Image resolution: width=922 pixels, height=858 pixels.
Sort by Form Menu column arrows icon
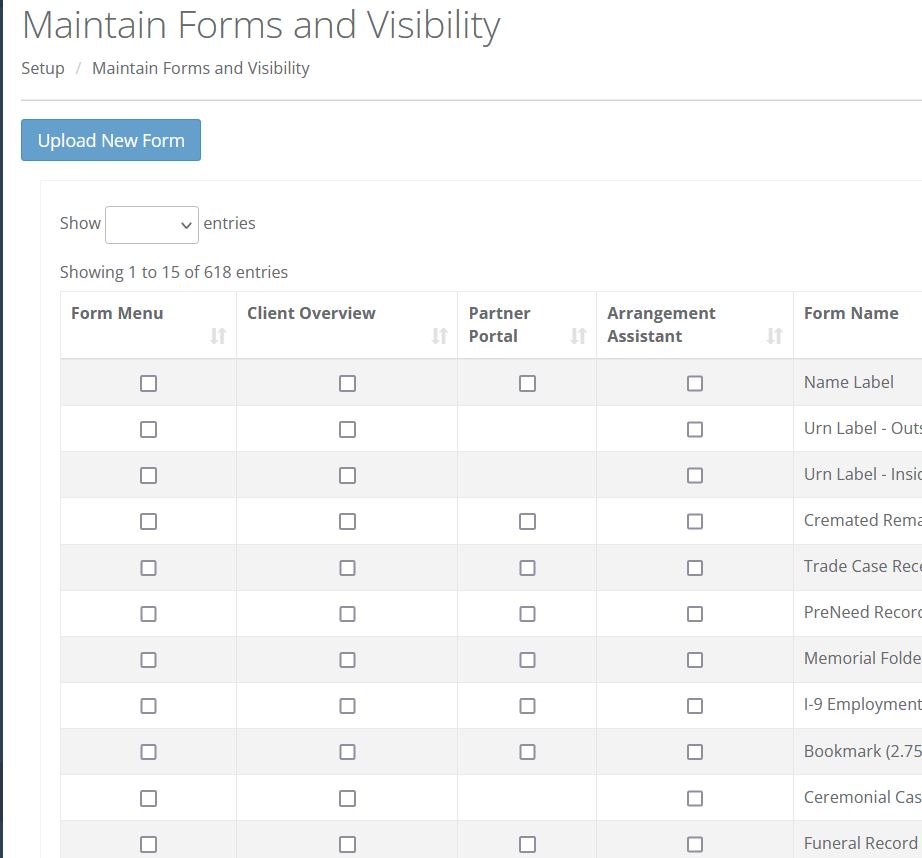(x=218, y=336)
